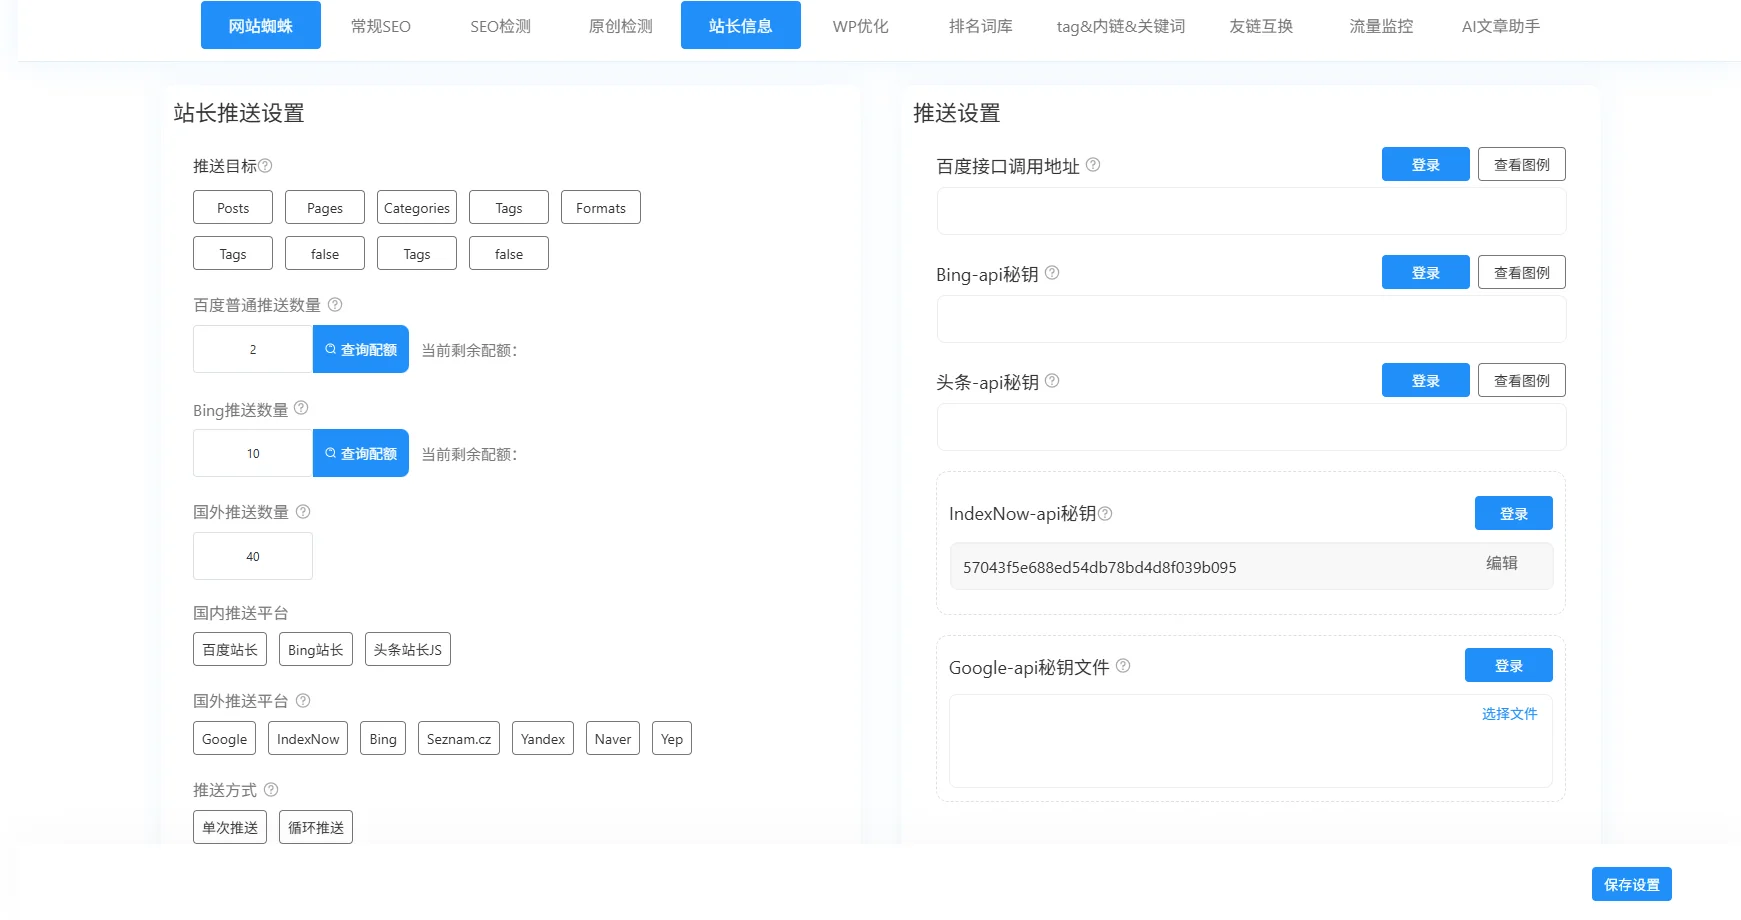Click 查看图例 for 百度接口调用地址

pyautogui.click(x=1522, y=164)
